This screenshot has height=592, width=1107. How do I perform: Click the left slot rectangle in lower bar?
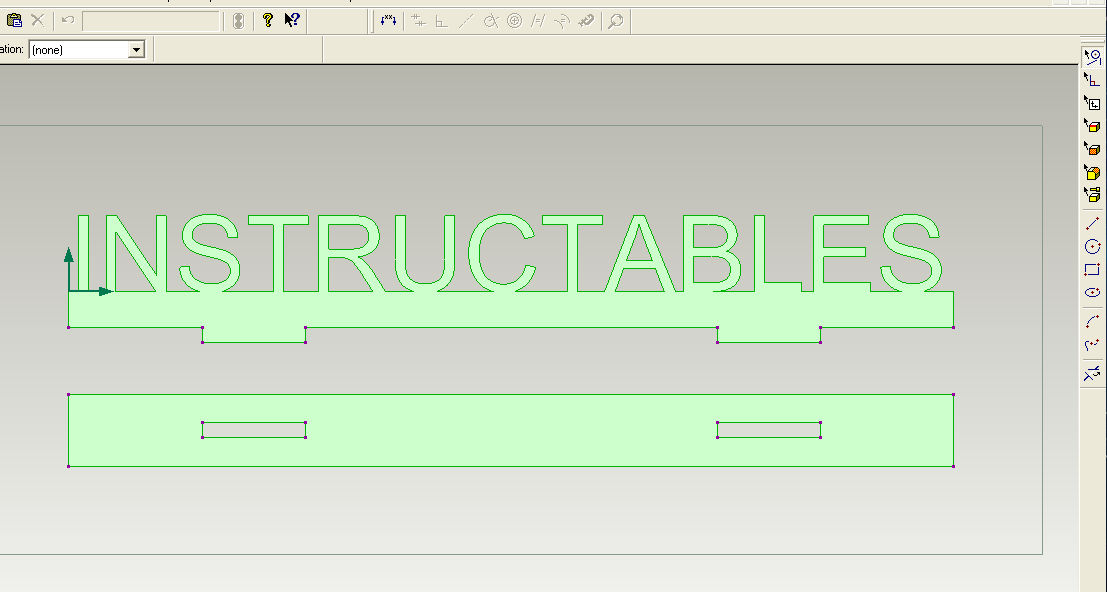coord(254,430)
